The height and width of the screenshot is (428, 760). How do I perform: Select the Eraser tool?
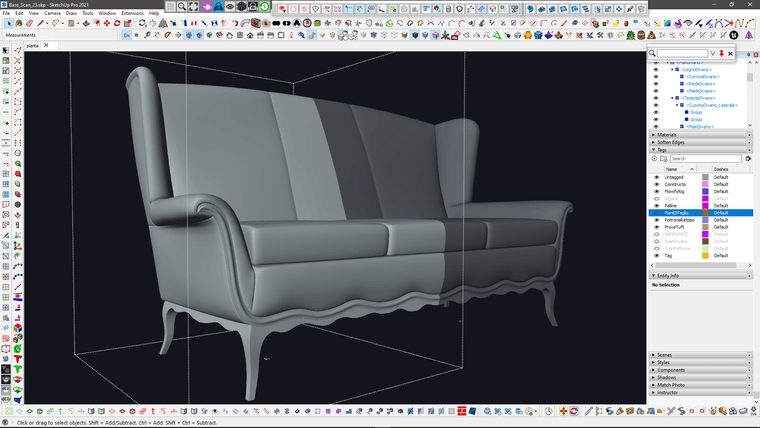(x=31, y=22)
